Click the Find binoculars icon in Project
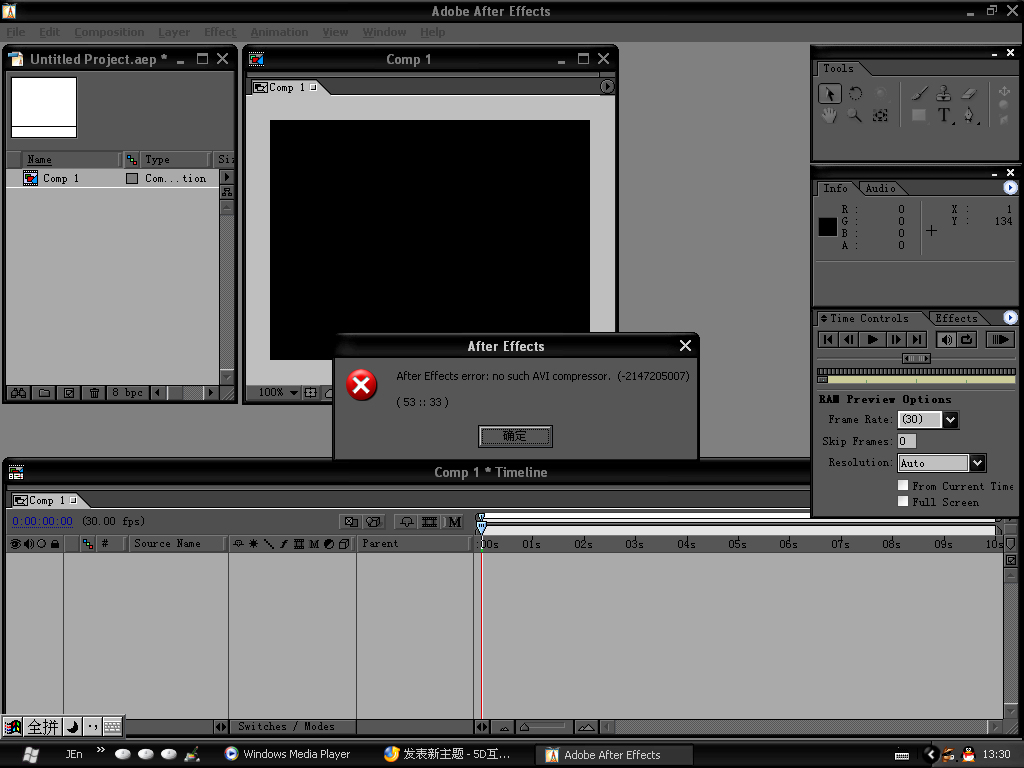Viewport: 1024px width, 768px height. 19,392
